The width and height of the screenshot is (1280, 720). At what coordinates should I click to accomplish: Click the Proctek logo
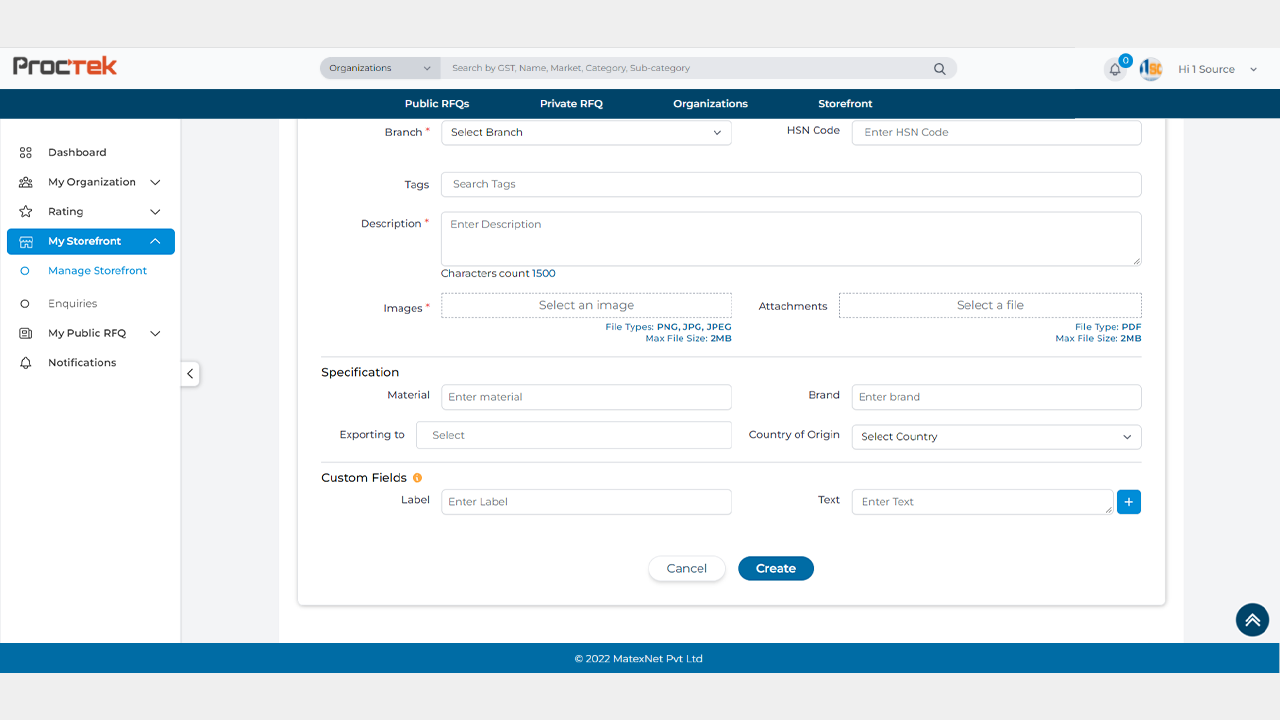pyautogui.click(x=65, y=67)
